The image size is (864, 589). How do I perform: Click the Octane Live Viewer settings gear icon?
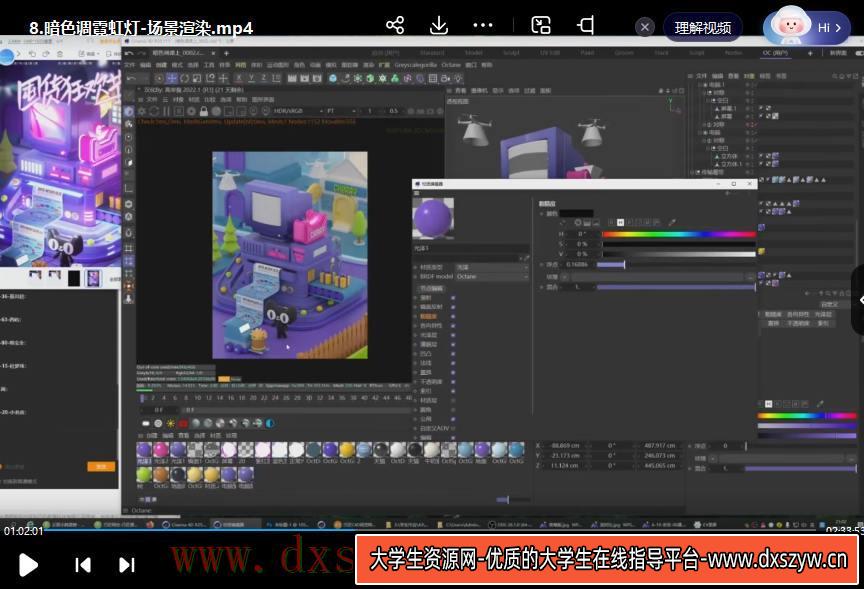coord(142,111)
